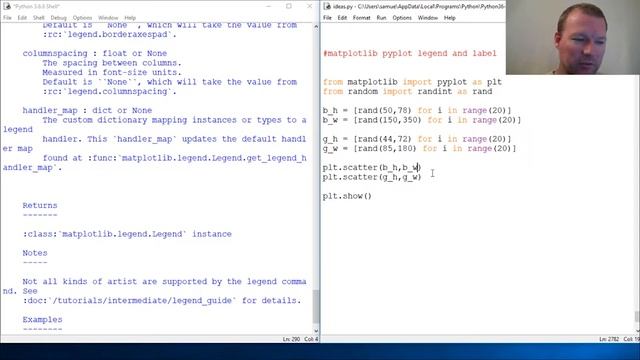This screenshot has width=640, height=360.
Task: Open Help menu in Python Shell window
Action: tap(130, 18)
